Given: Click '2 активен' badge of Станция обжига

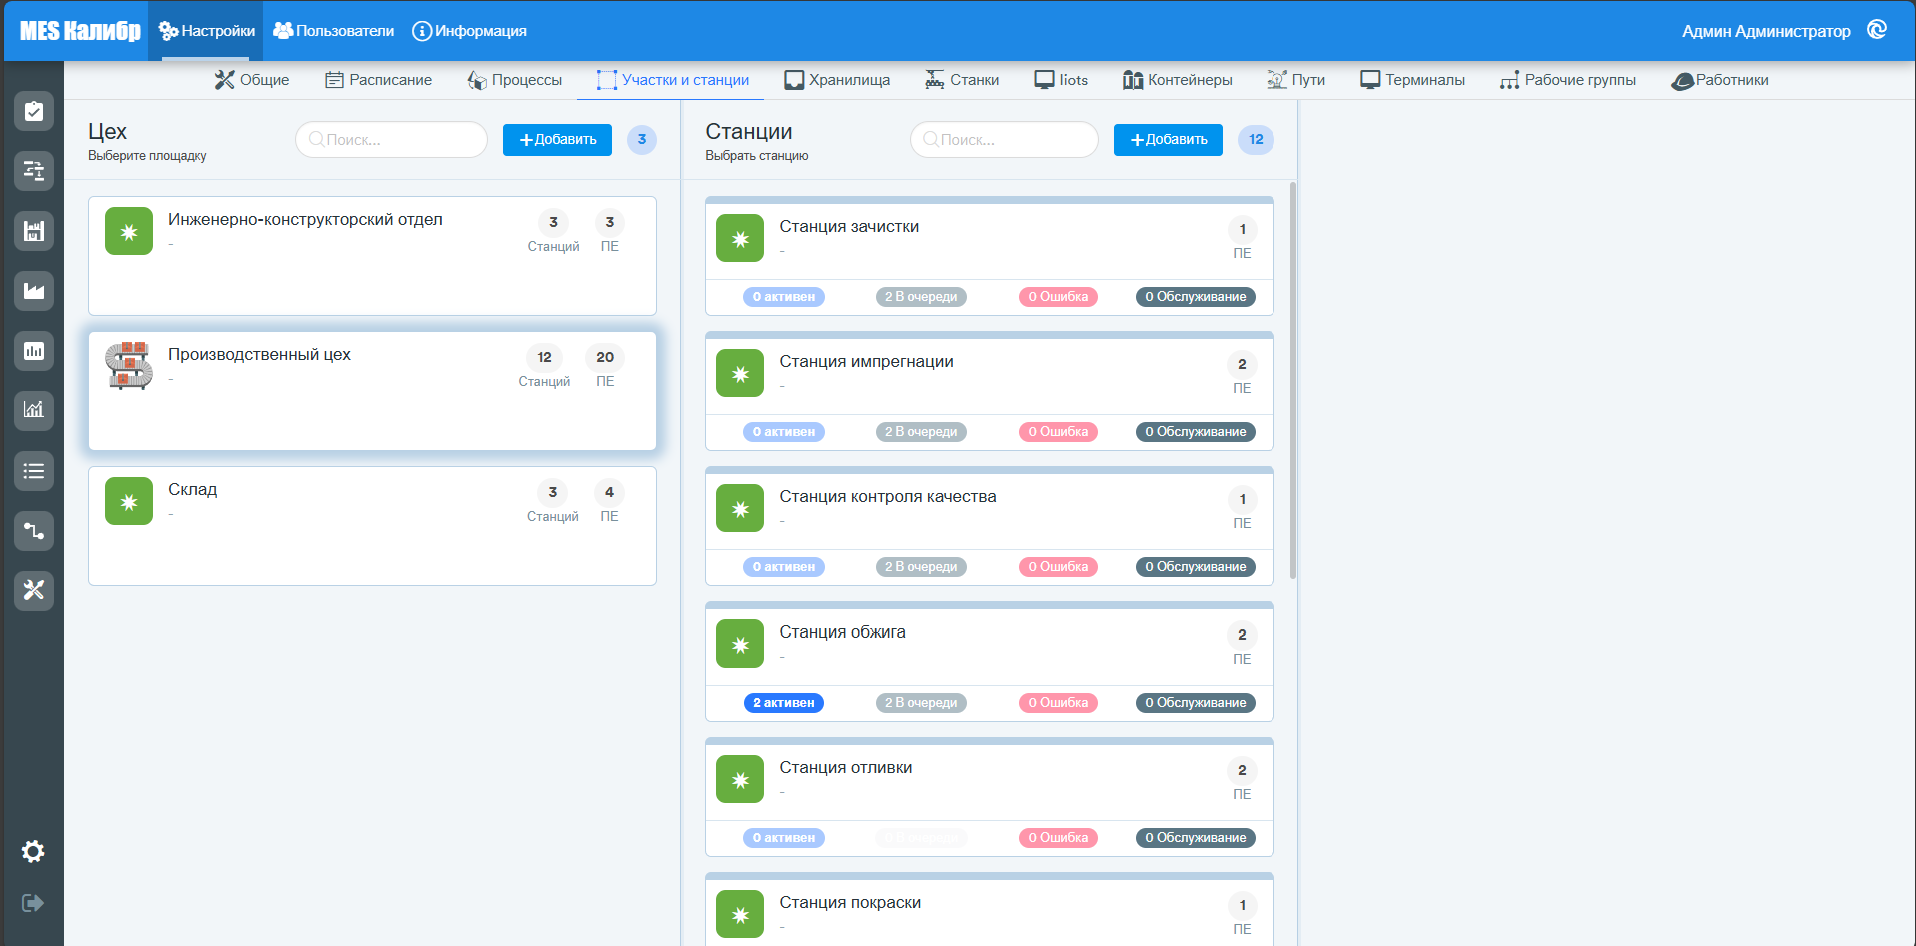Looking at the screenshot, I should [784, 703].
